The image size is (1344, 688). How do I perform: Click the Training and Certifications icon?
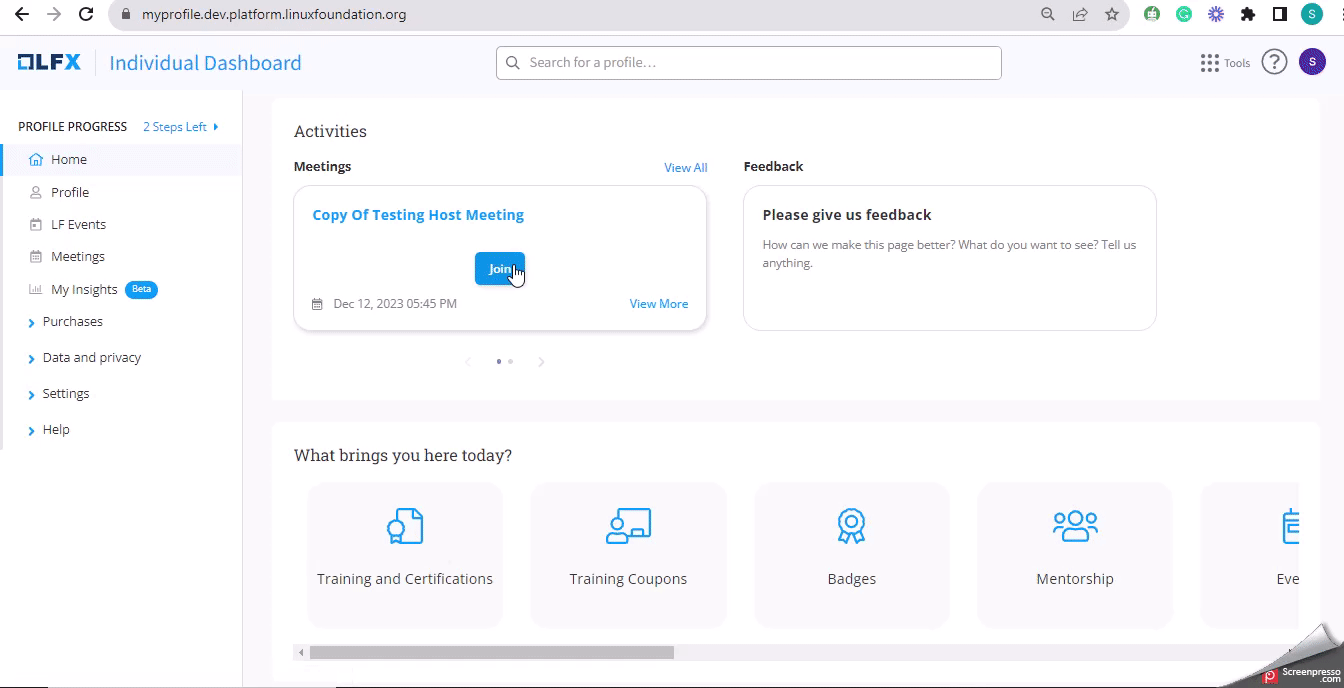pos(405,526)
